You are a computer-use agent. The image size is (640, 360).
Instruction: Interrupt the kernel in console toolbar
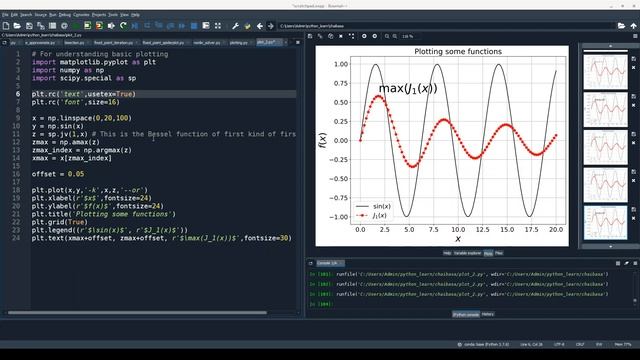[618, 263]
